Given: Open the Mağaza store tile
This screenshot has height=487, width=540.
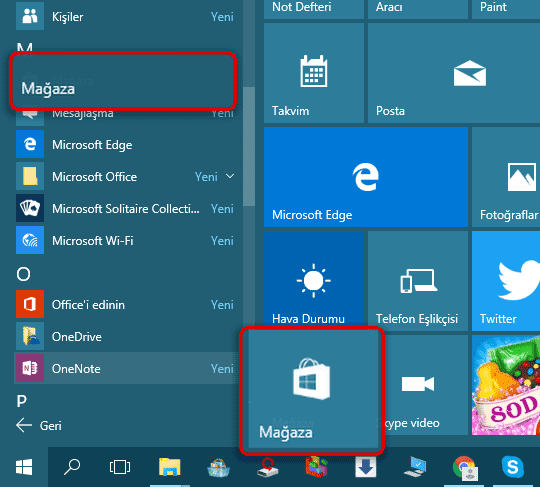Looking at the screenshot, I should (312, 390).
